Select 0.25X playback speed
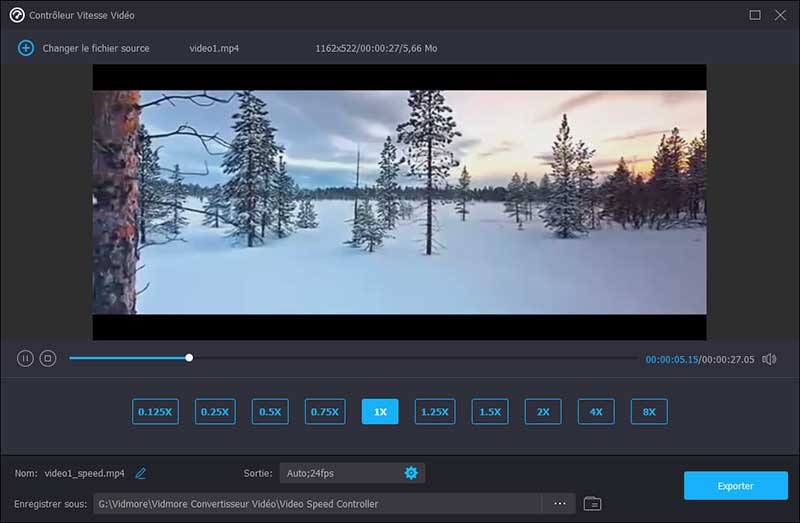800x523 pixels. click(x=214, y=411)
